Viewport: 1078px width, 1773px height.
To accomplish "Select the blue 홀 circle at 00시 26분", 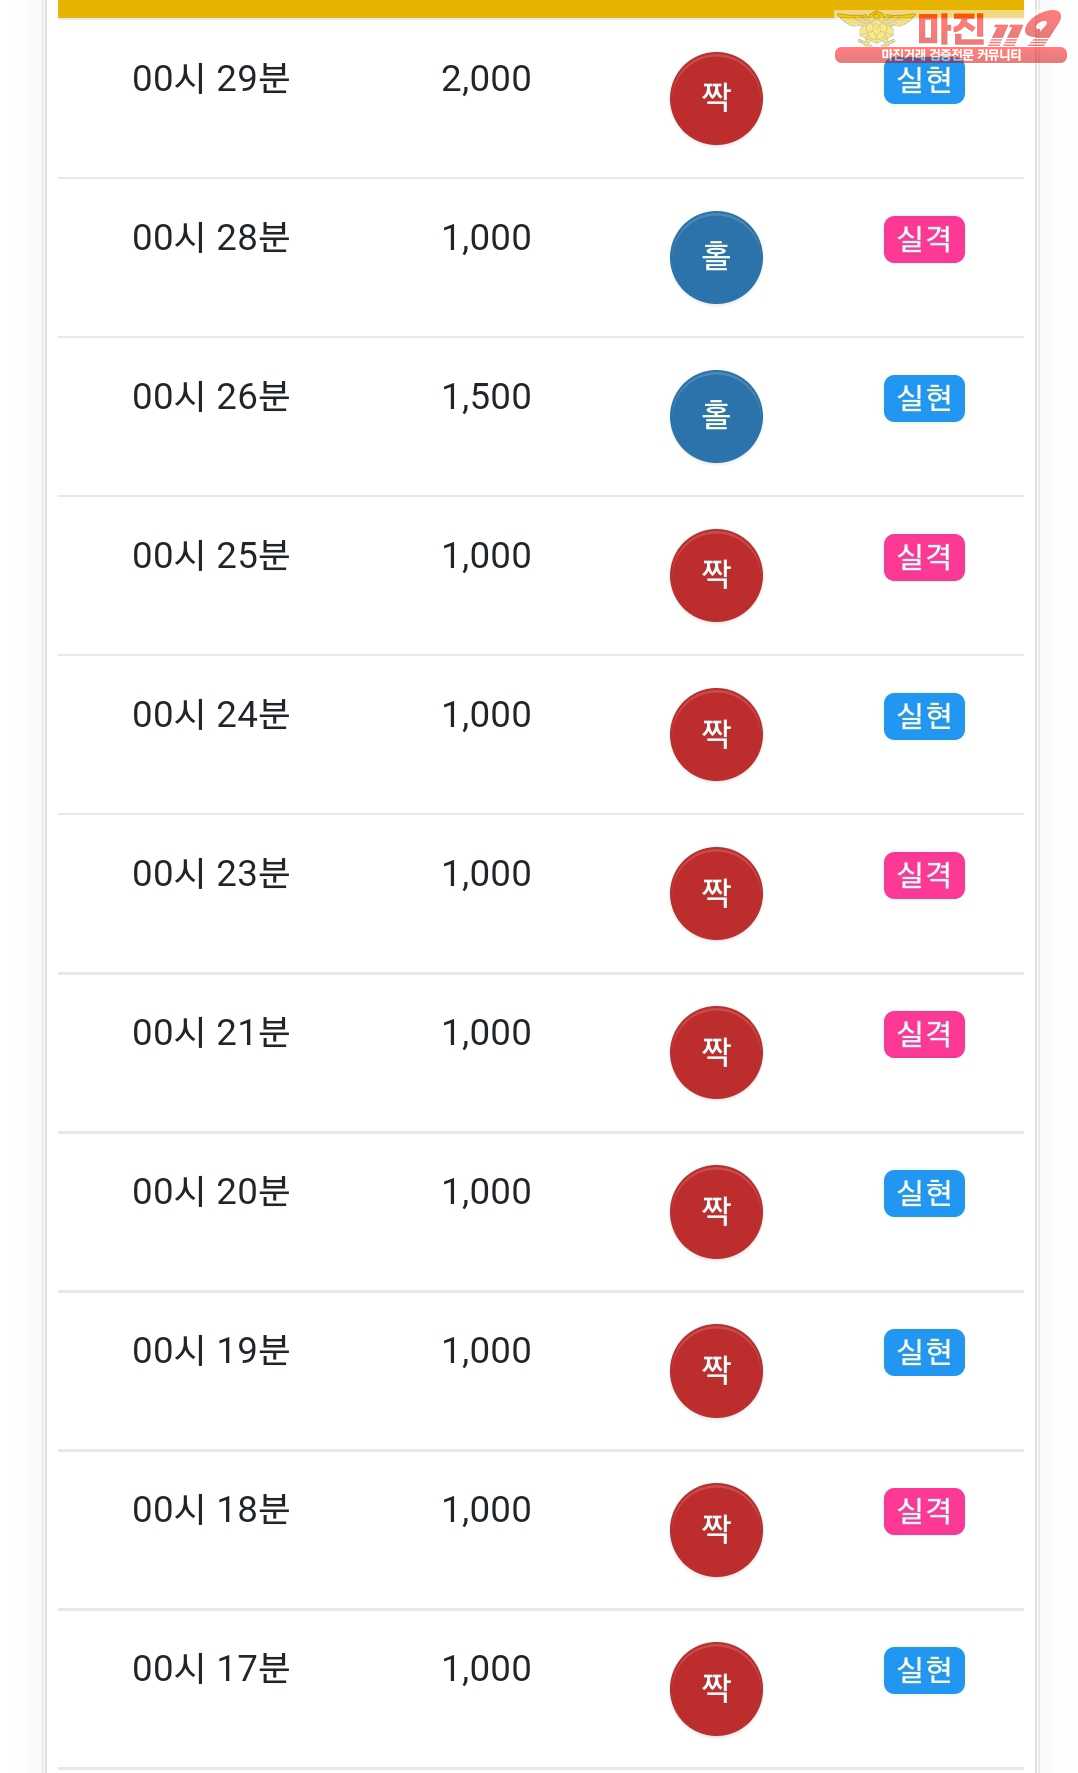I will pyautogui.click(x=716, y=416).
